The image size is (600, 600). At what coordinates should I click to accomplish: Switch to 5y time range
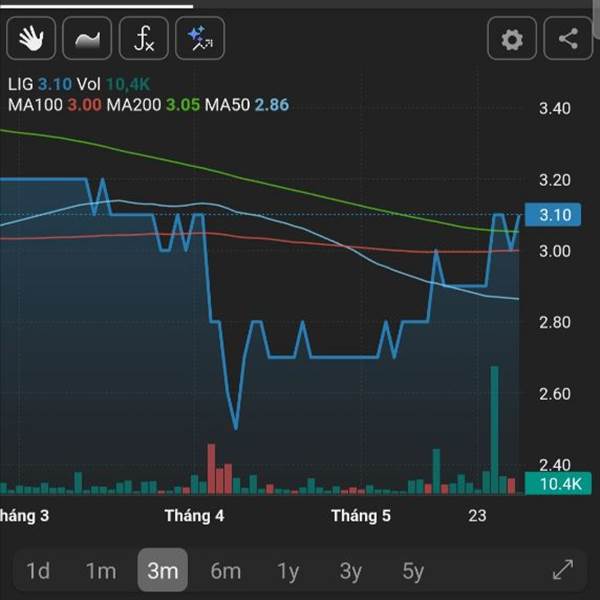(x=413, y=571)
